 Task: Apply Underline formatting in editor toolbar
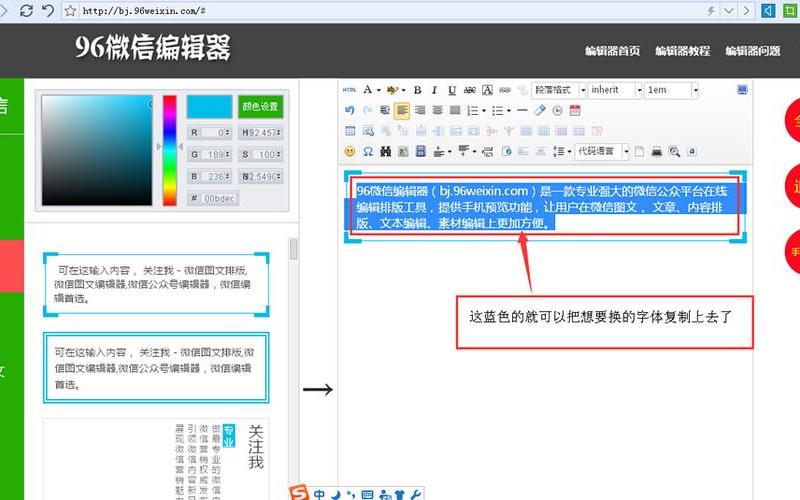[x=452, y=90]
